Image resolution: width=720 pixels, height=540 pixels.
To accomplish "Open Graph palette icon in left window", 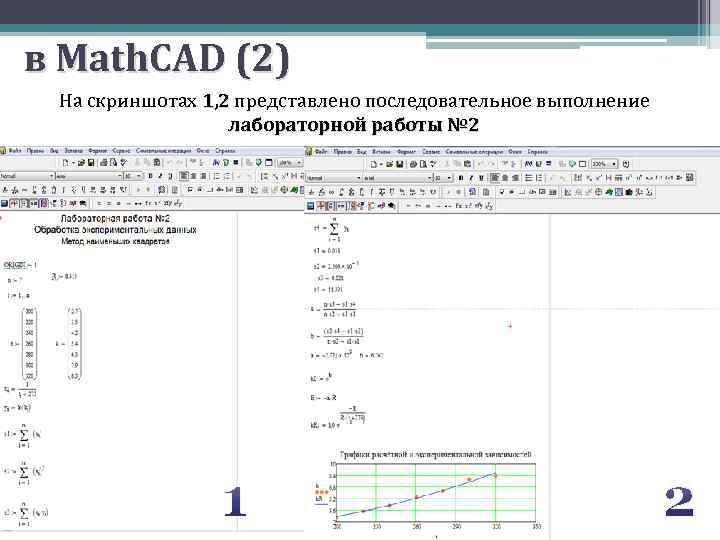I will 14,203.
